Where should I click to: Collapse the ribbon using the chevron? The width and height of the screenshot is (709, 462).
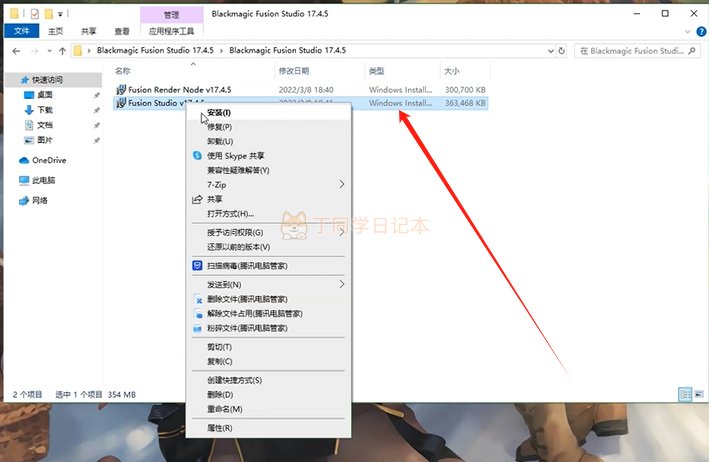[688, 31]
